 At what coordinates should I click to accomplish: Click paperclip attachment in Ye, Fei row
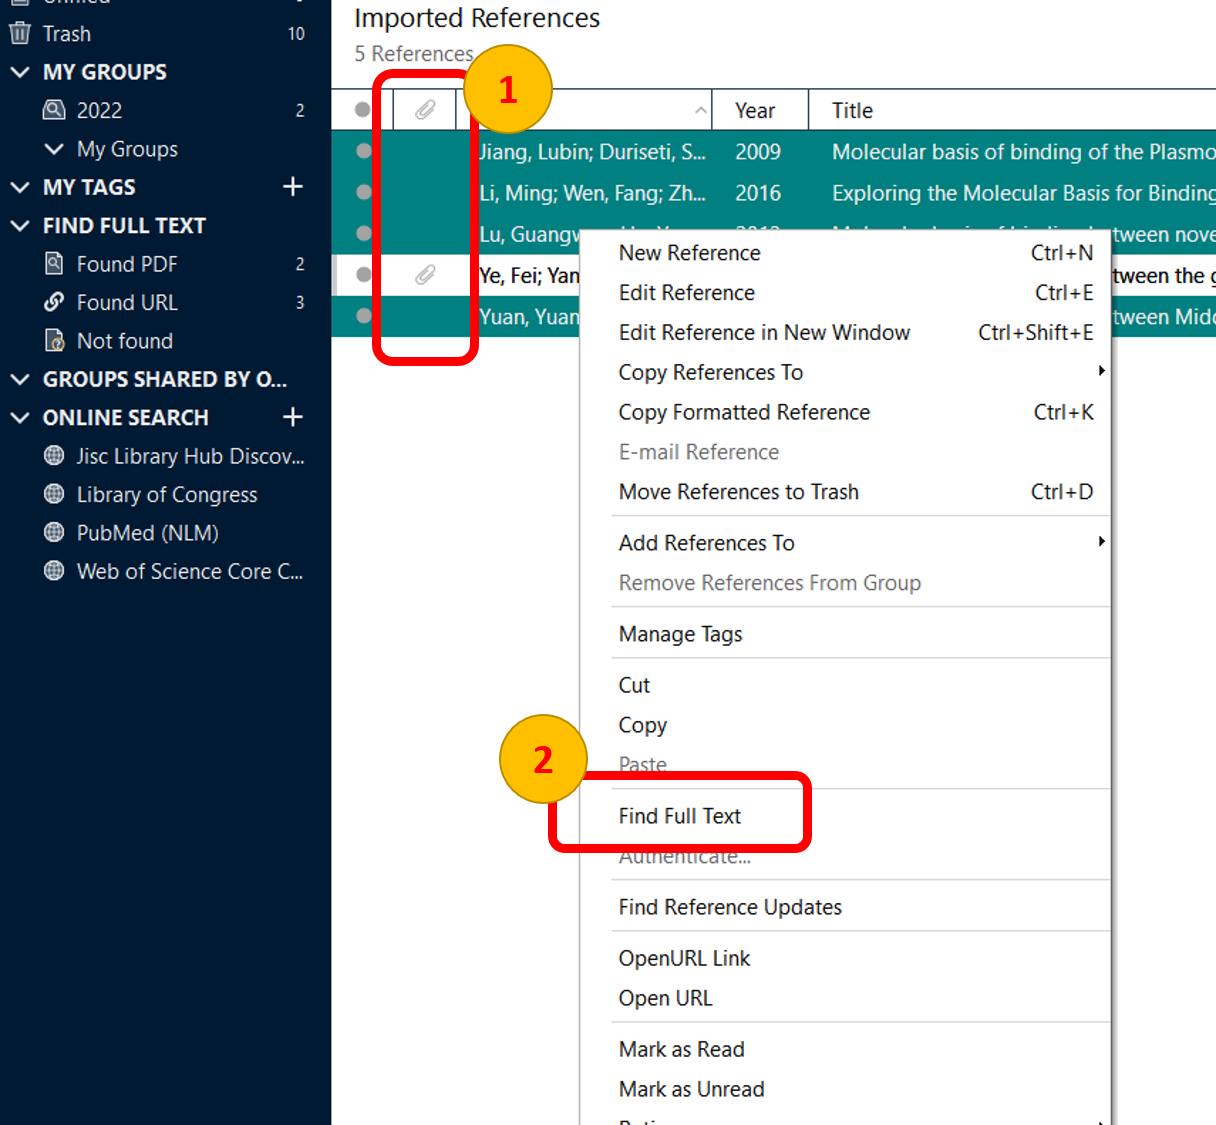[x=425, y=275]
